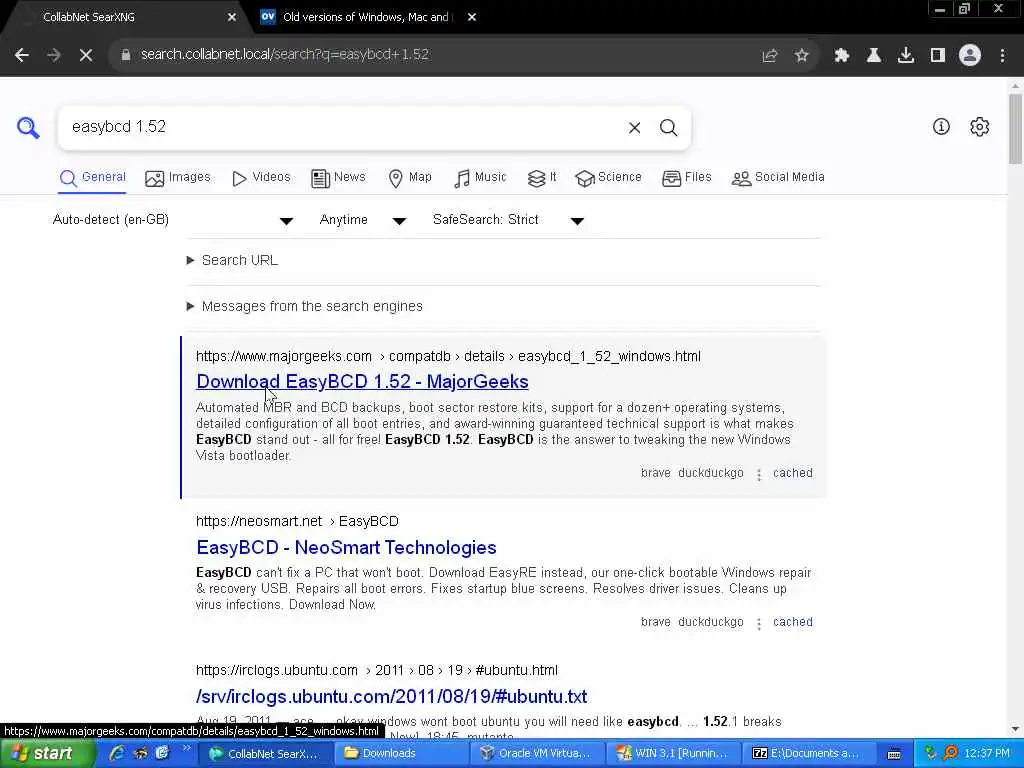This screenshot has width=1024, height=768.
Task: Close the Old versions of Windows tab
Action: [472, 17]
